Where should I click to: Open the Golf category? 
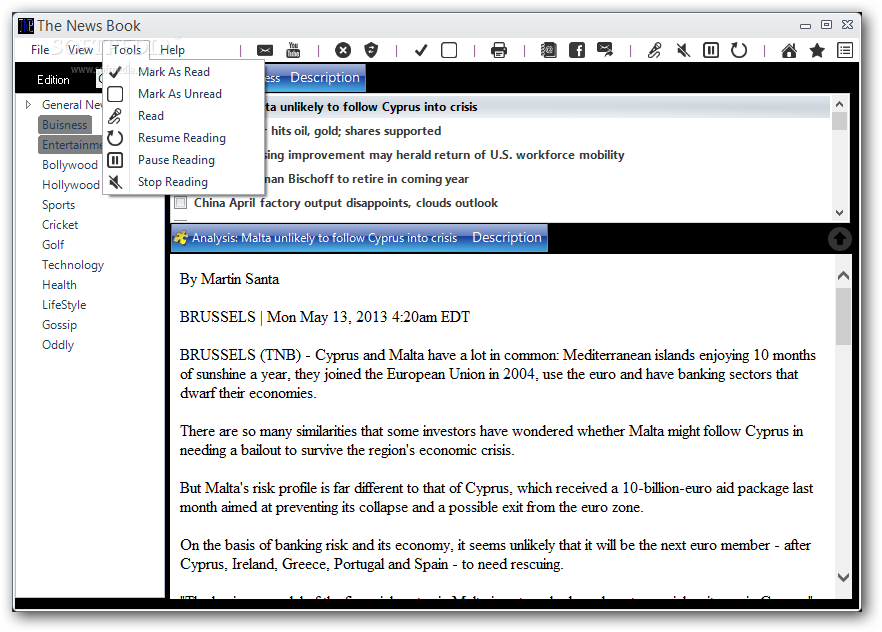pyautogui.click(x=53, y=245)
